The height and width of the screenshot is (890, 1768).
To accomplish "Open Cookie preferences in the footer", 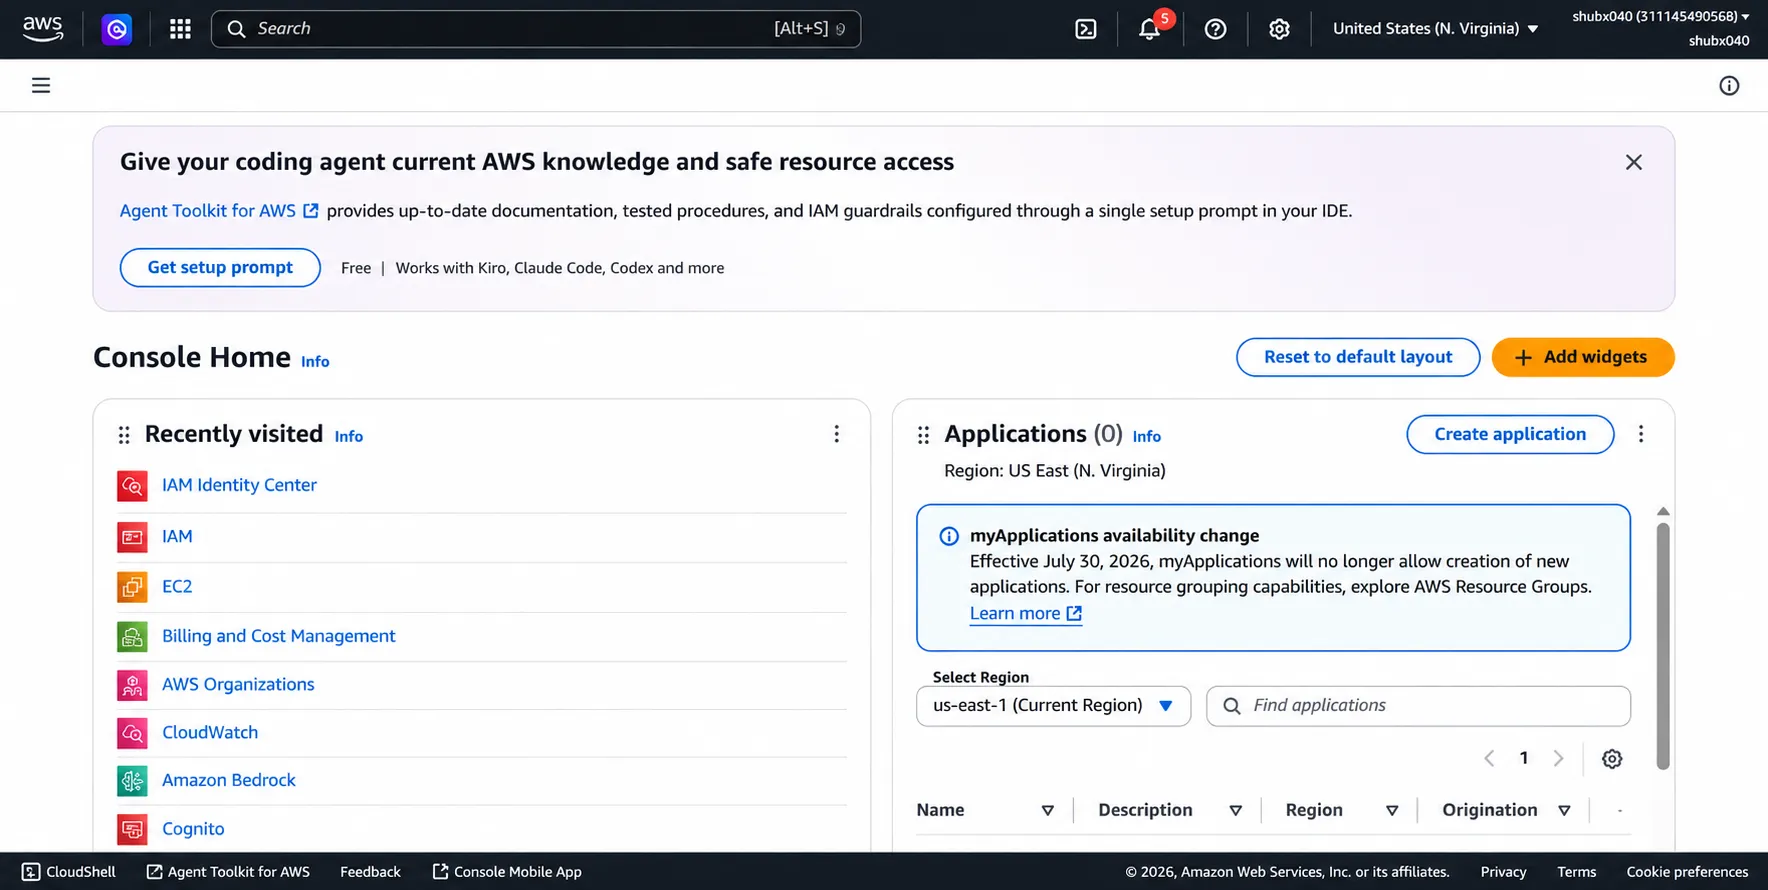I will [1687, 872].
